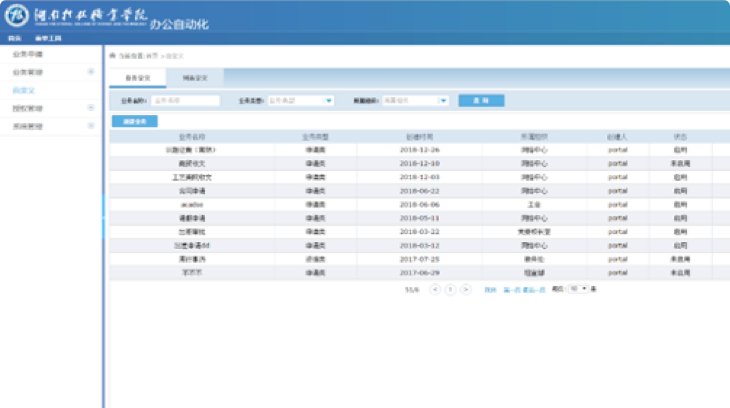Focus the 业务名称 search input field

(x=185, y=100)
